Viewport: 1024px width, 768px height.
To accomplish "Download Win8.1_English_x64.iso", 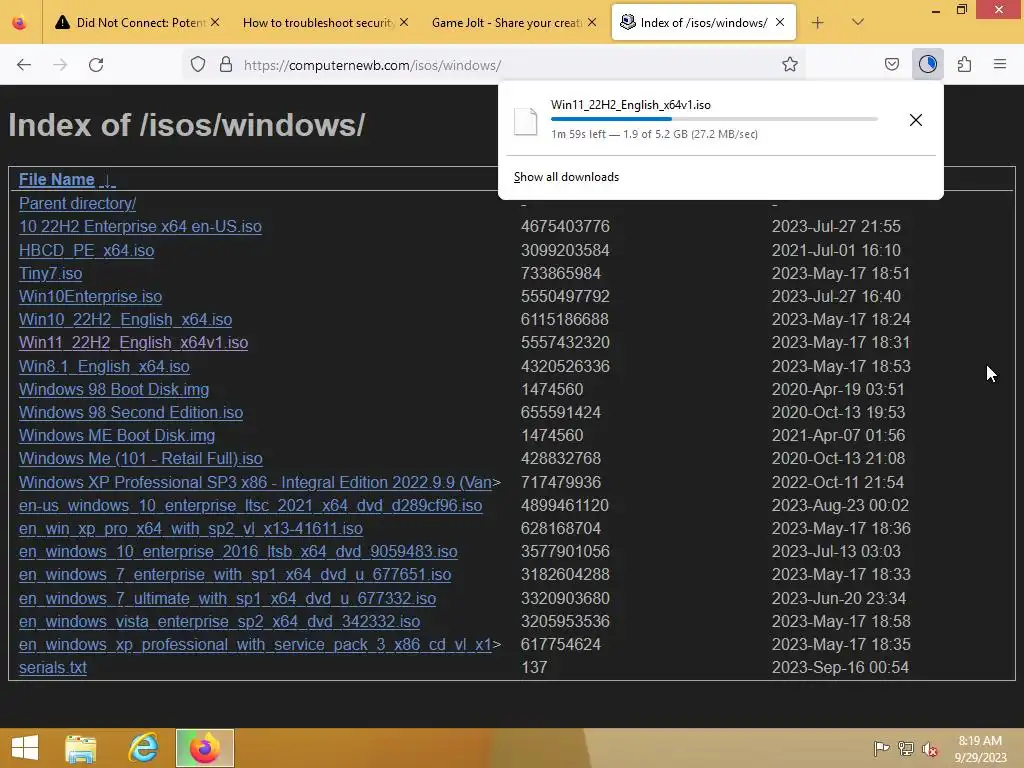I will tap(104, 366).
